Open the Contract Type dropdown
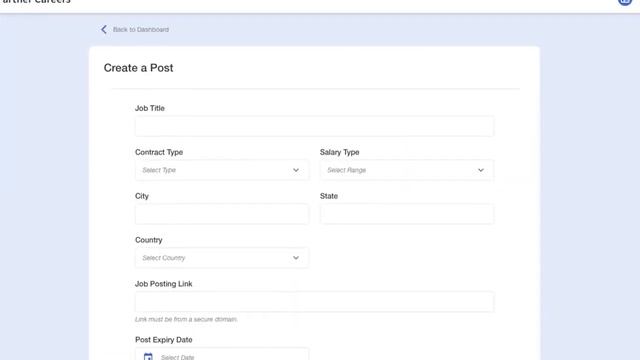 coord(222,170)
